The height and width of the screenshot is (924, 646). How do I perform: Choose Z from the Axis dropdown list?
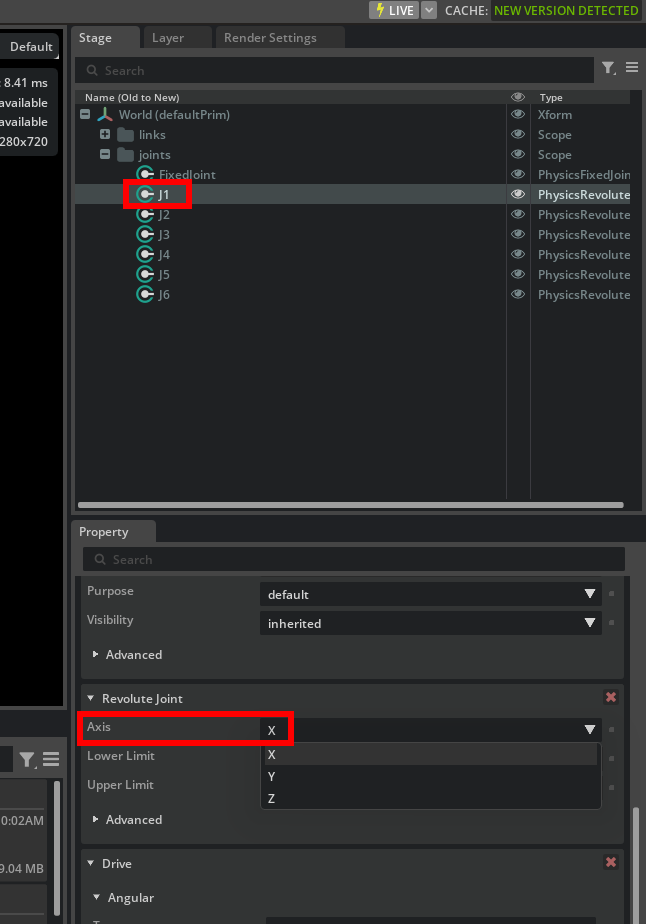coord(271,798)
